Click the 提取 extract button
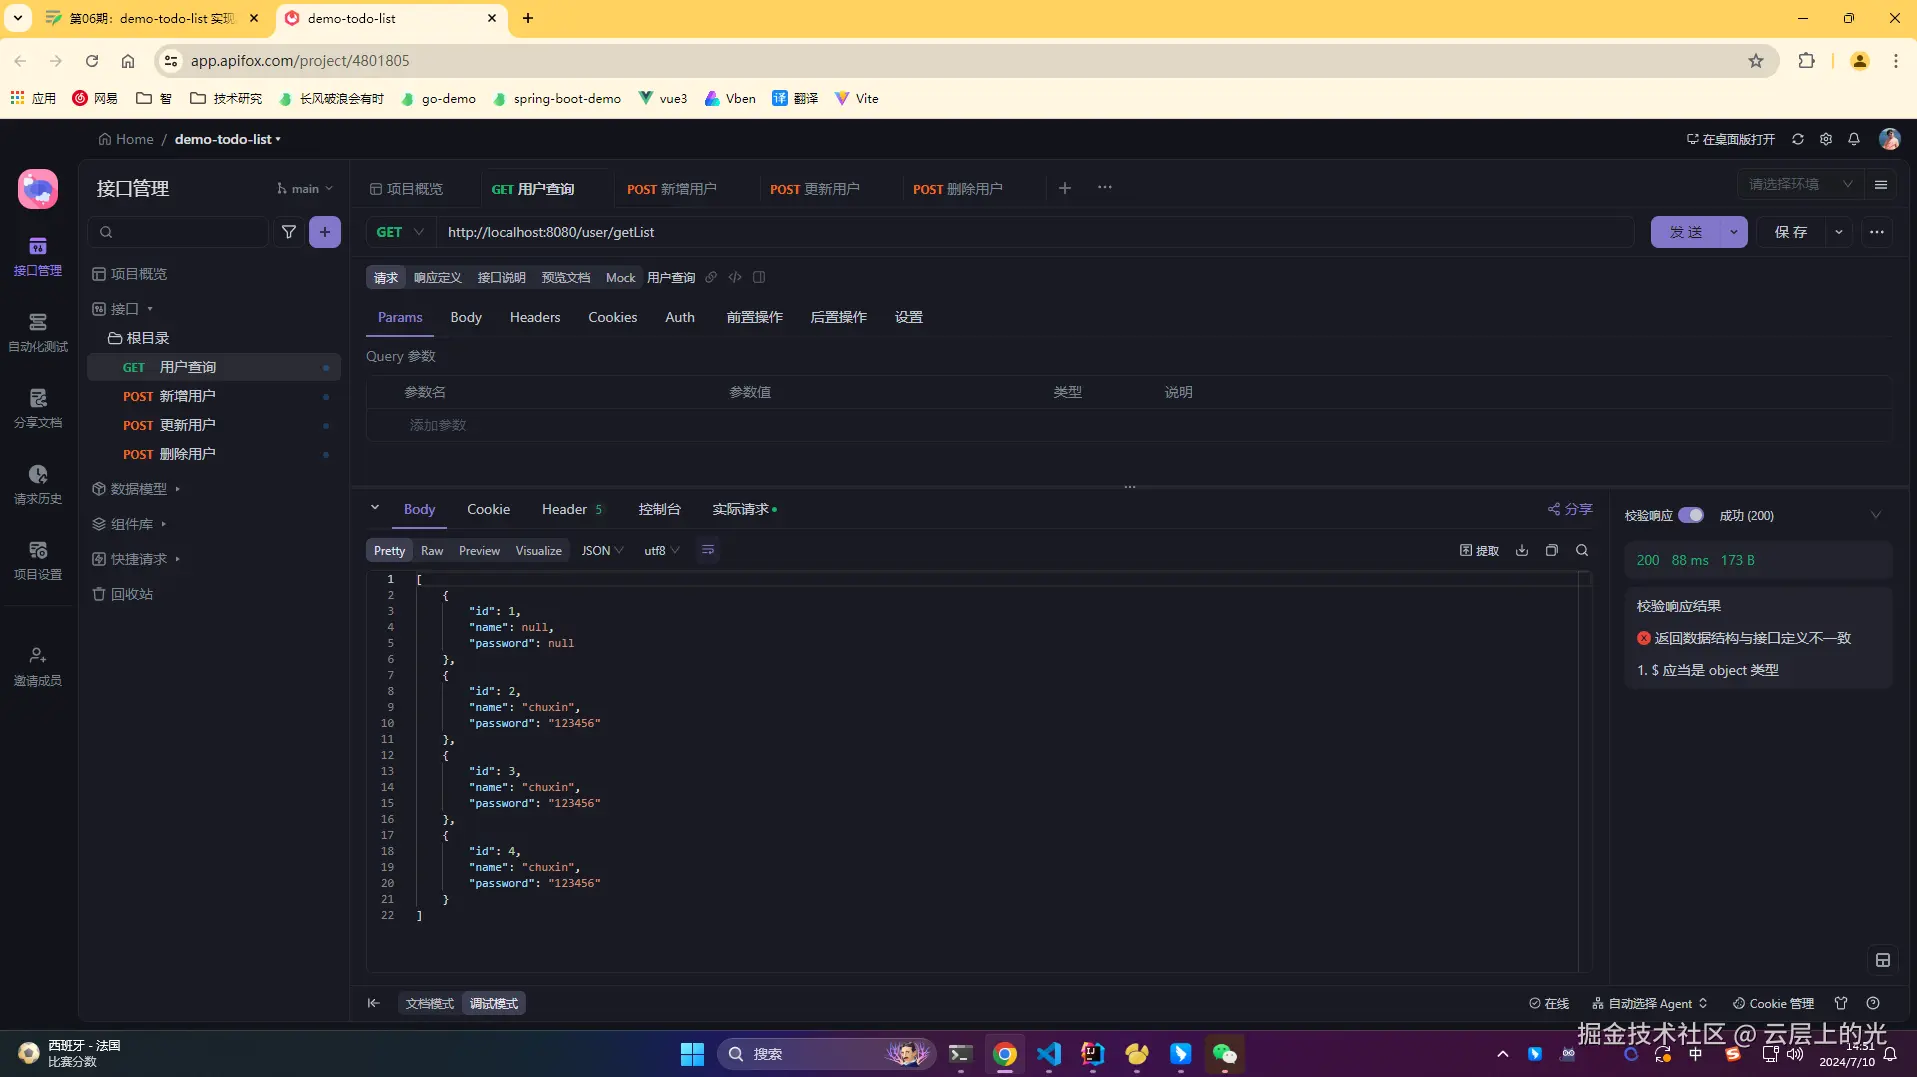The height and width of the screenshot is (1077, 1917). [x=1479, y=550]
